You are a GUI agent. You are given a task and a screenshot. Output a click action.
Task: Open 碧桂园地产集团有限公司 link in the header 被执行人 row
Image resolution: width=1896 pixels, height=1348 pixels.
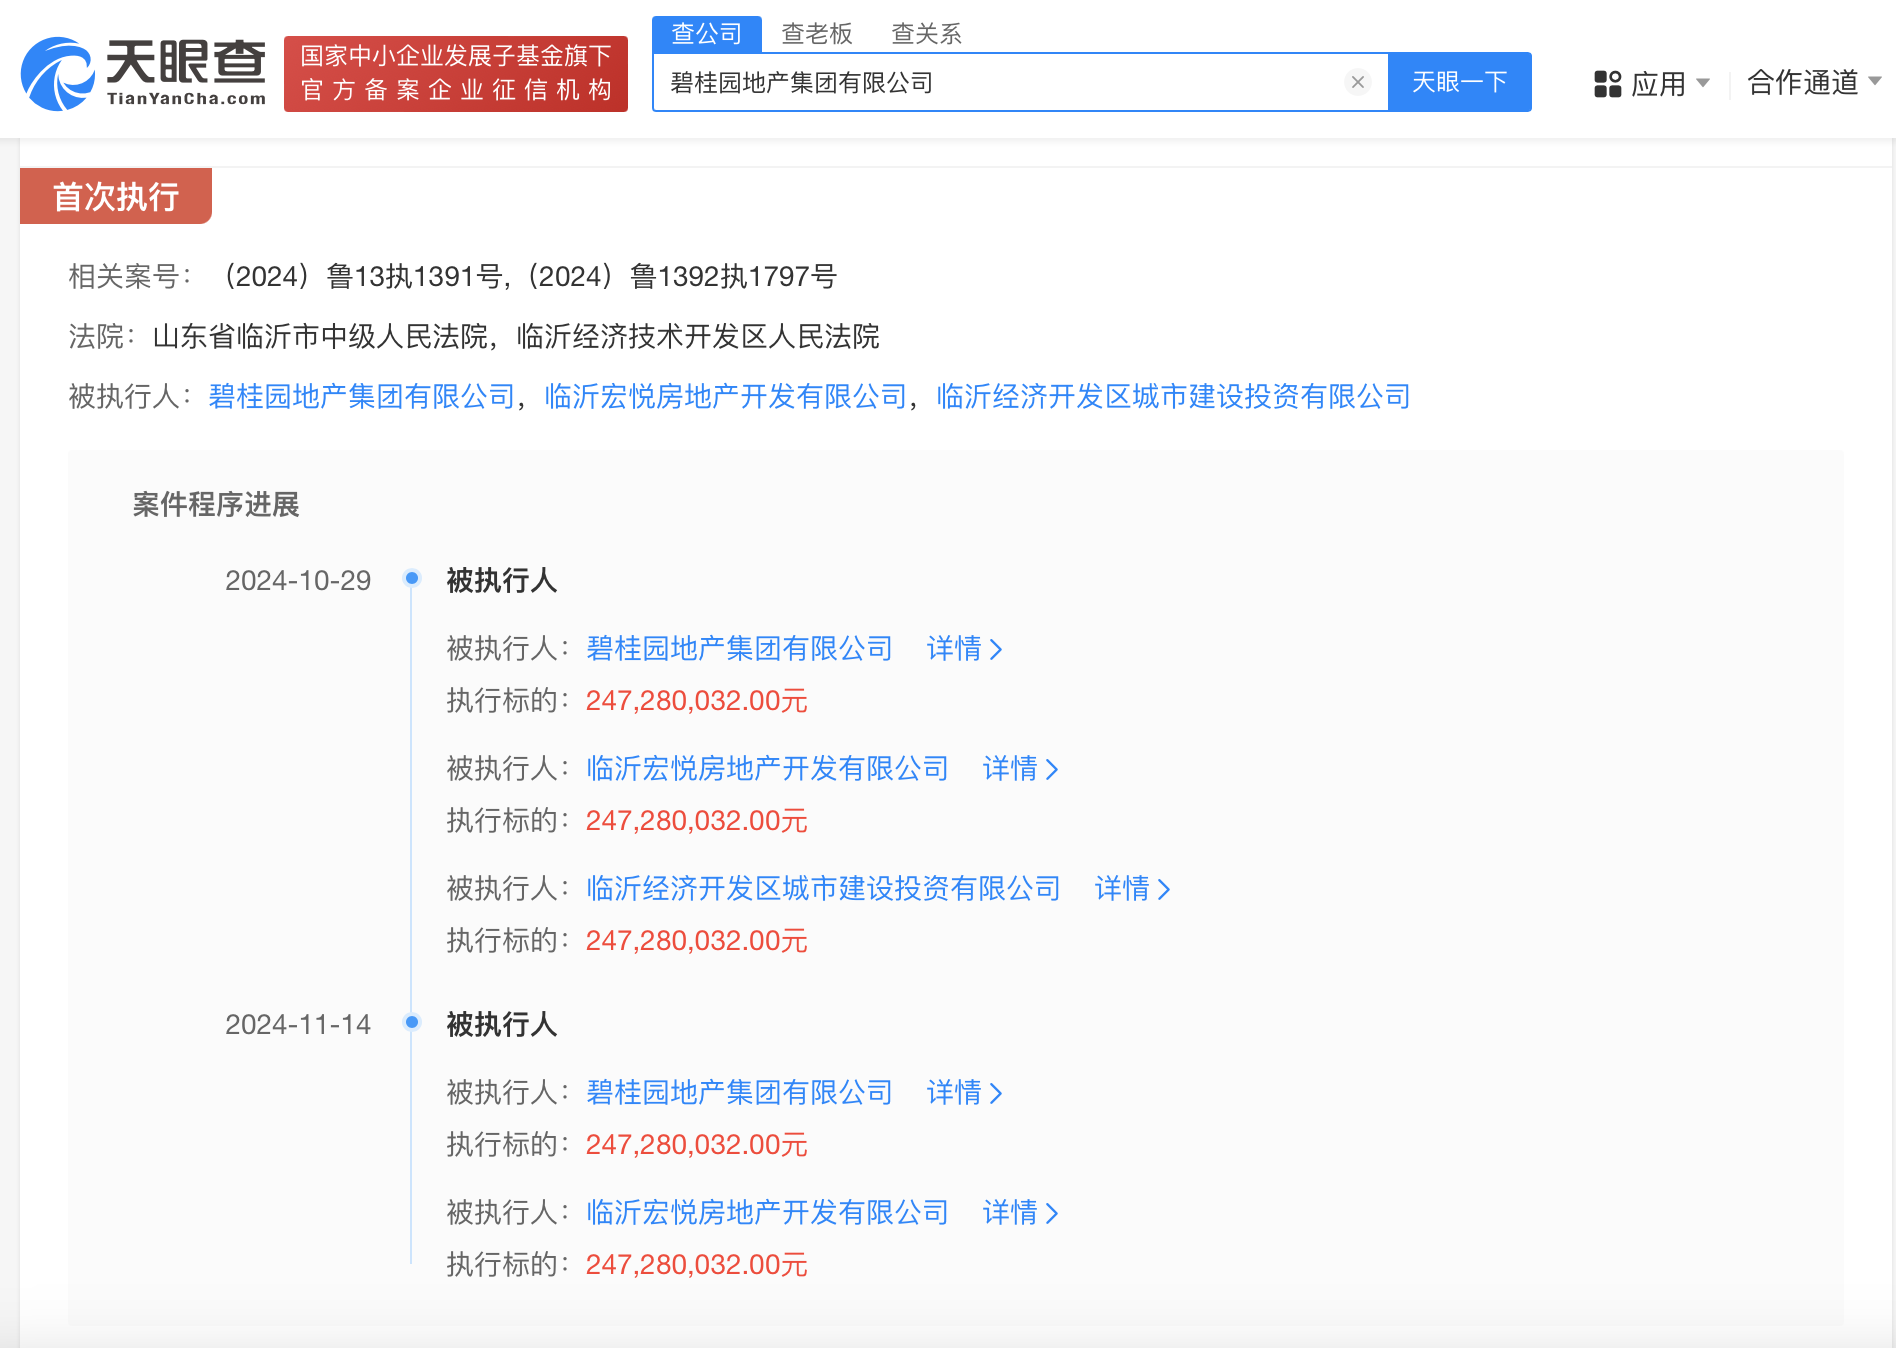(x=361, y=397)
